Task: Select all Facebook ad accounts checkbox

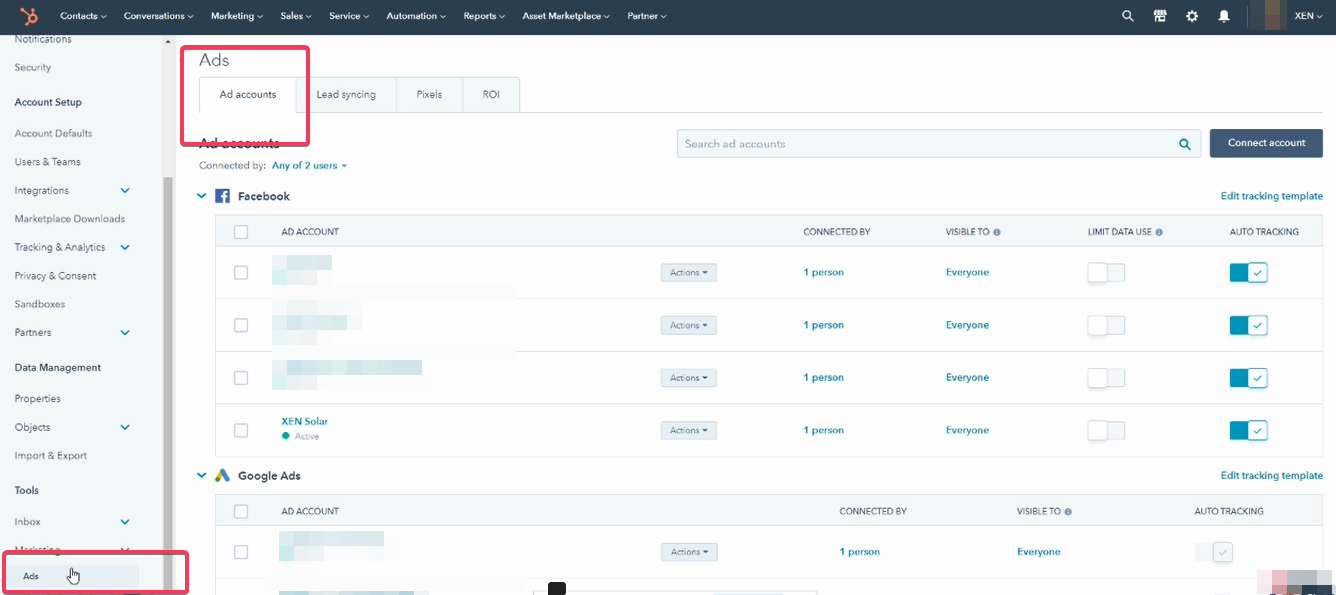Action: 241,232
